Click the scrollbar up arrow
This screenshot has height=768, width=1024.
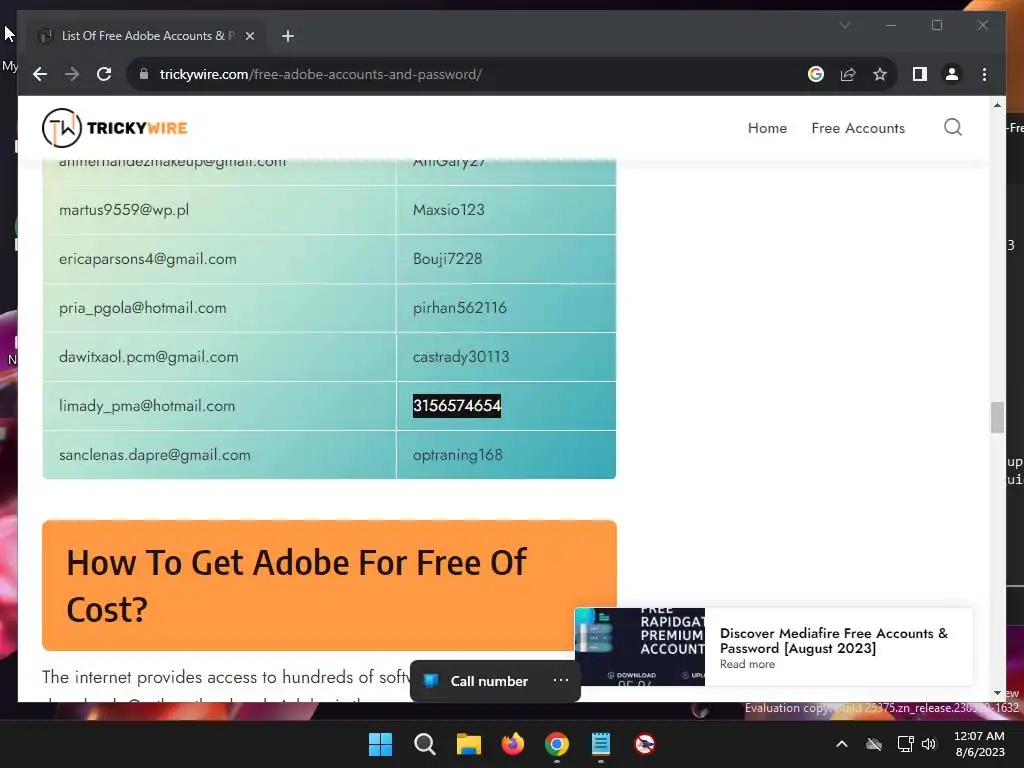coord(997,105)
